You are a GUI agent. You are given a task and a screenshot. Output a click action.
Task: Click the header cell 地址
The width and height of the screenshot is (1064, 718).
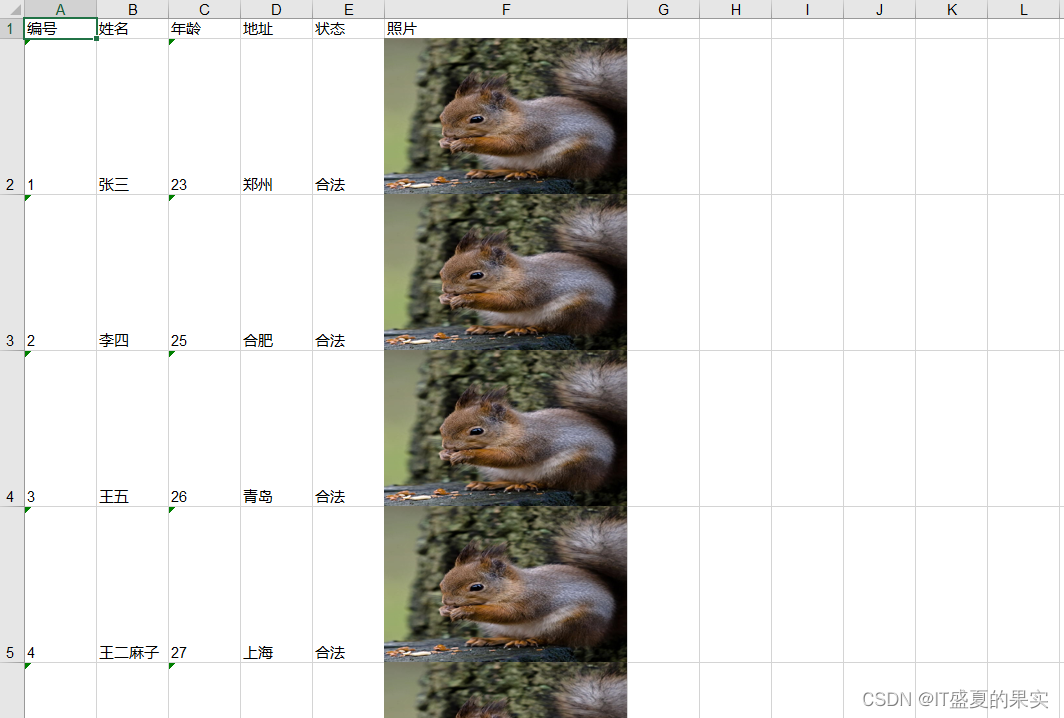[276, 29]
